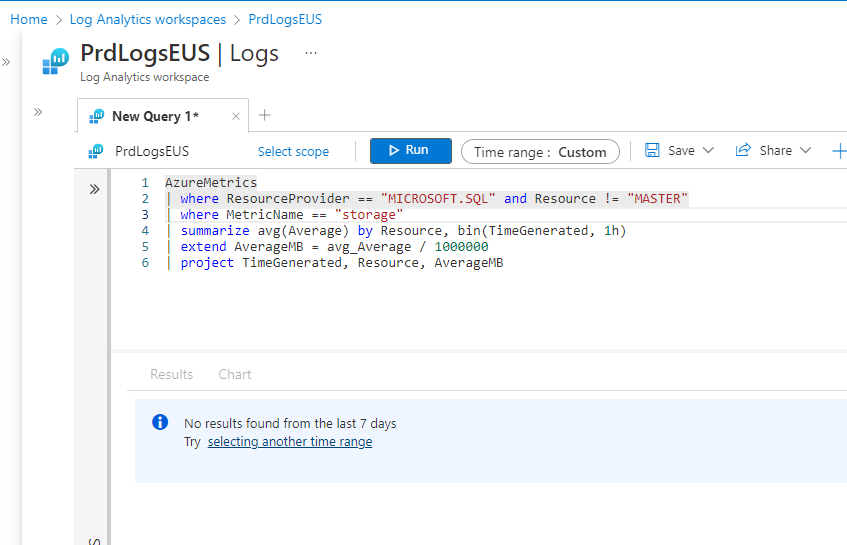Image resolution: width=847 pixels, height=545 pixels.
Task: Click the "storage" string on line 3
Action: pos(369,215)
